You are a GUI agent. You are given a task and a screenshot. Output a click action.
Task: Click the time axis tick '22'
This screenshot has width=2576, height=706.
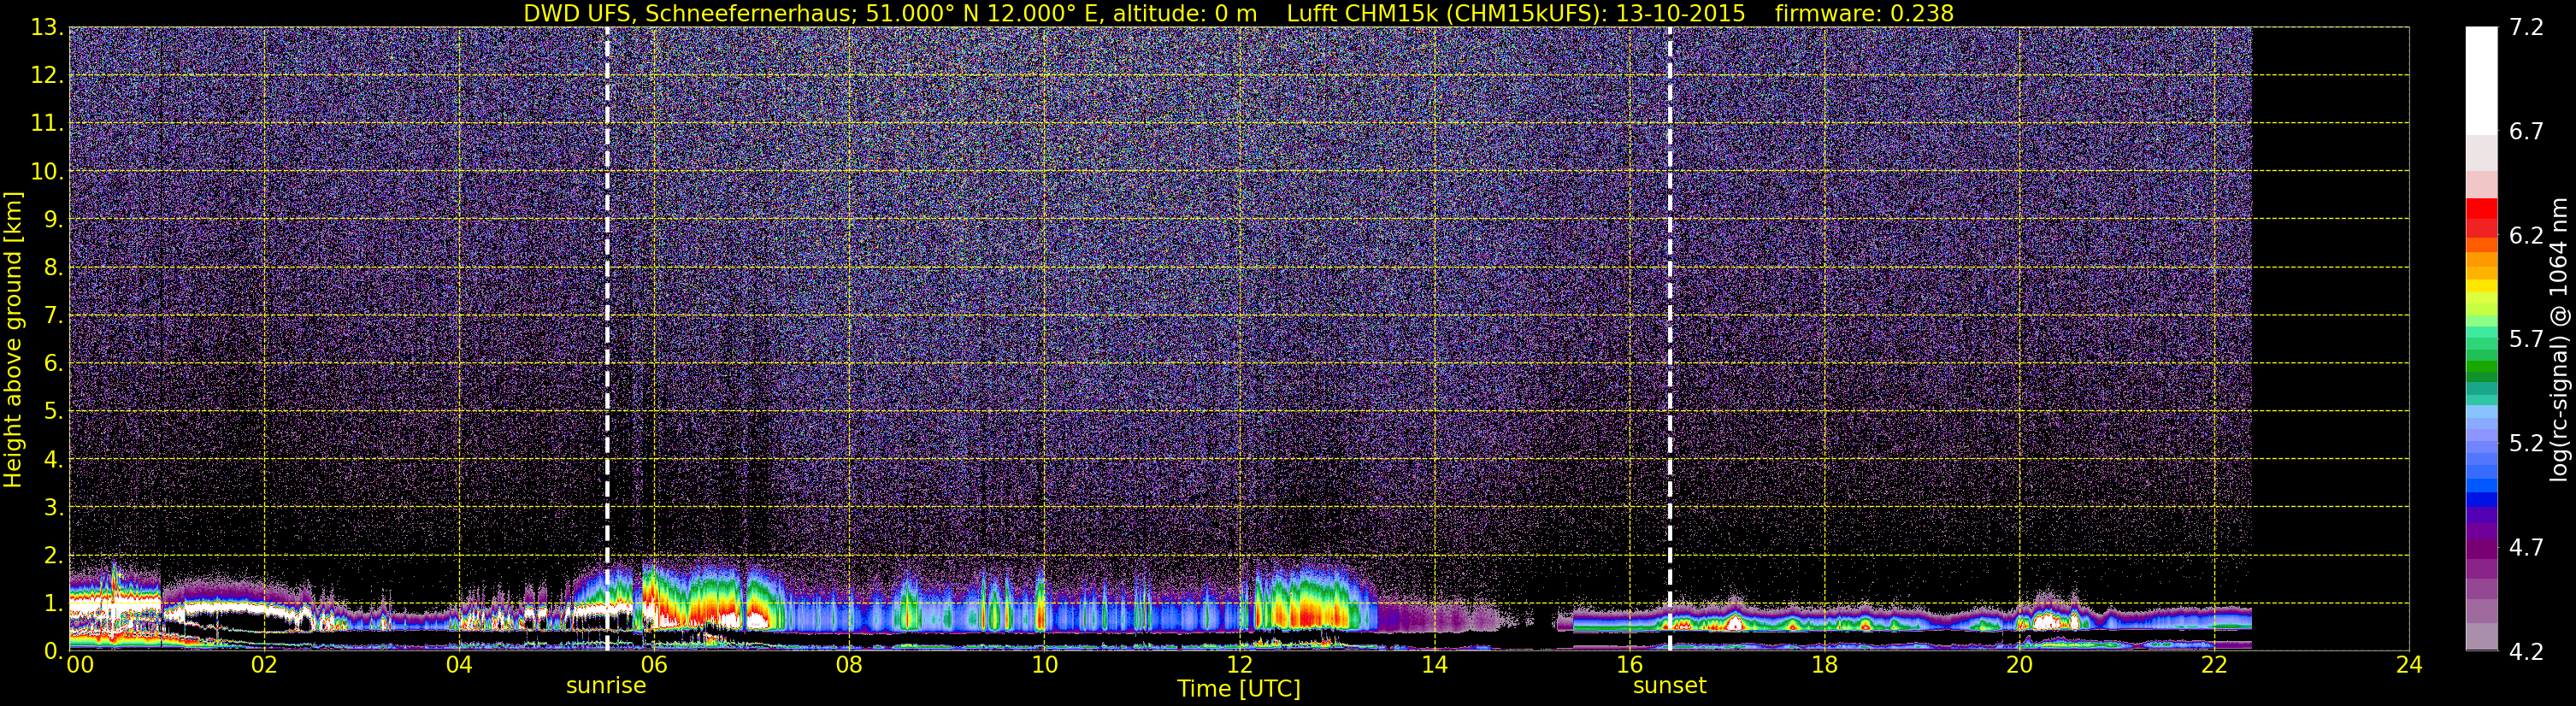pos(2214,666)
